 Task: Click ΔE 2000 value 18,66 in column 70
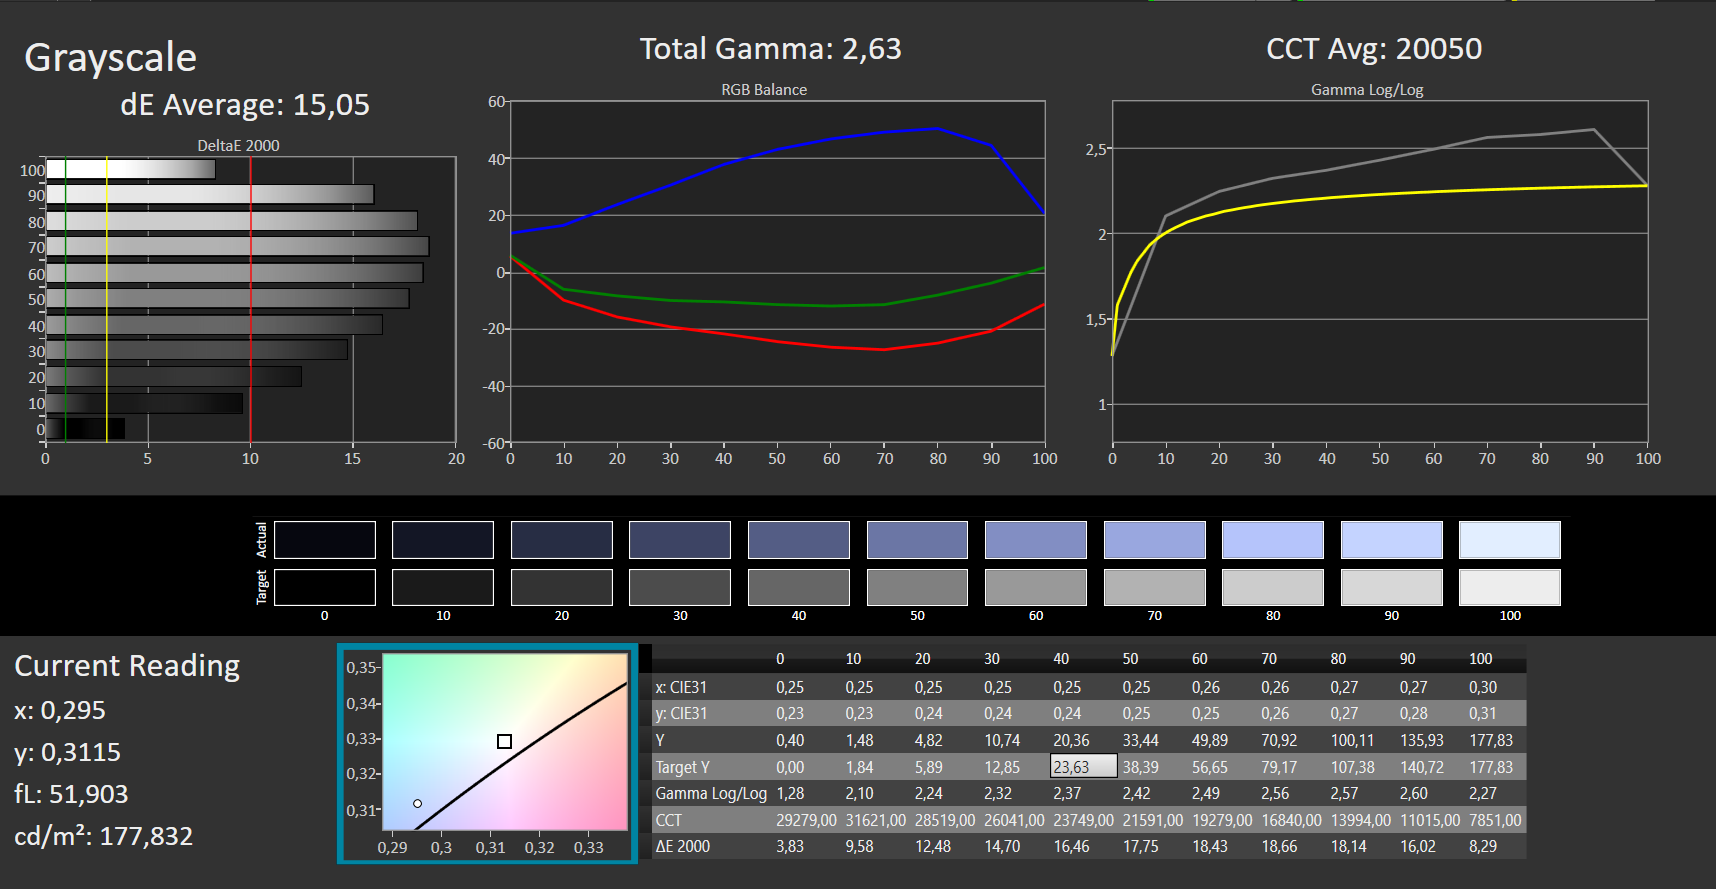coord(1279,846)
